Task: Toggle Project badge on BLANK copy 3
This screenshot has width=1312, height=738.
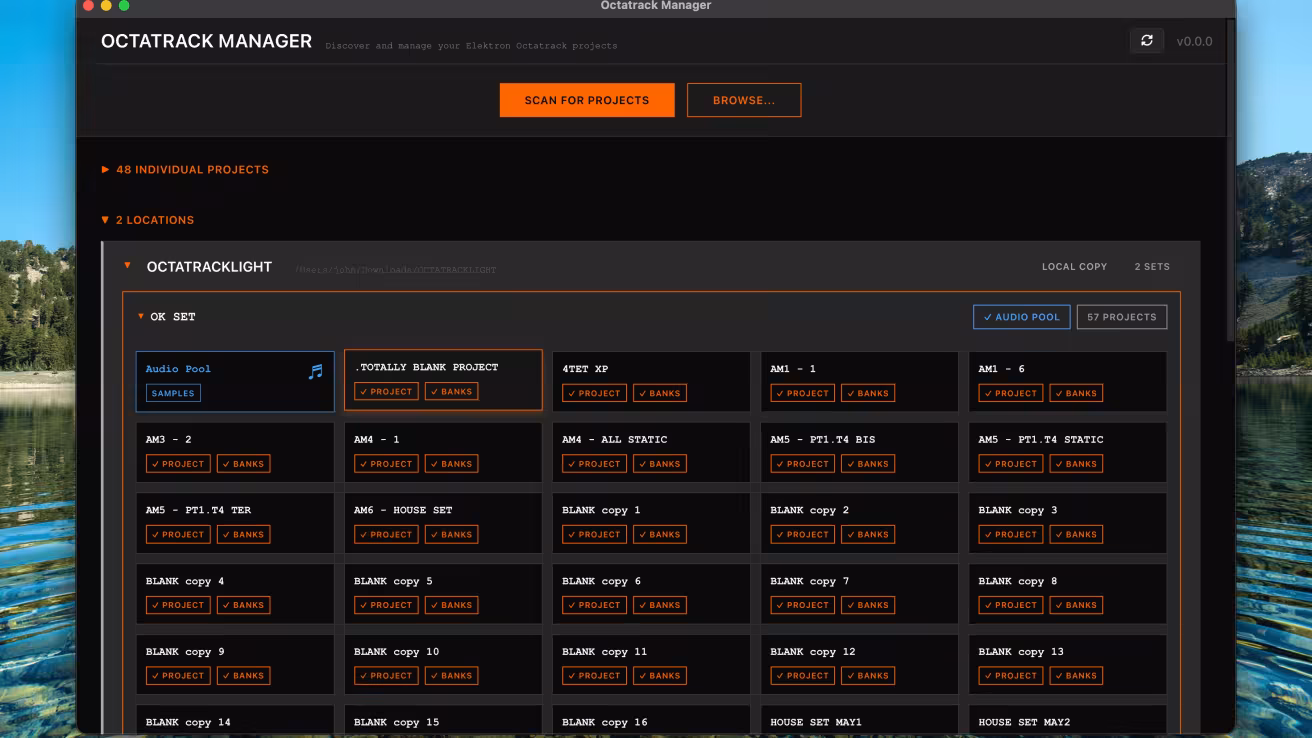Action: (x=1010, y=535)
